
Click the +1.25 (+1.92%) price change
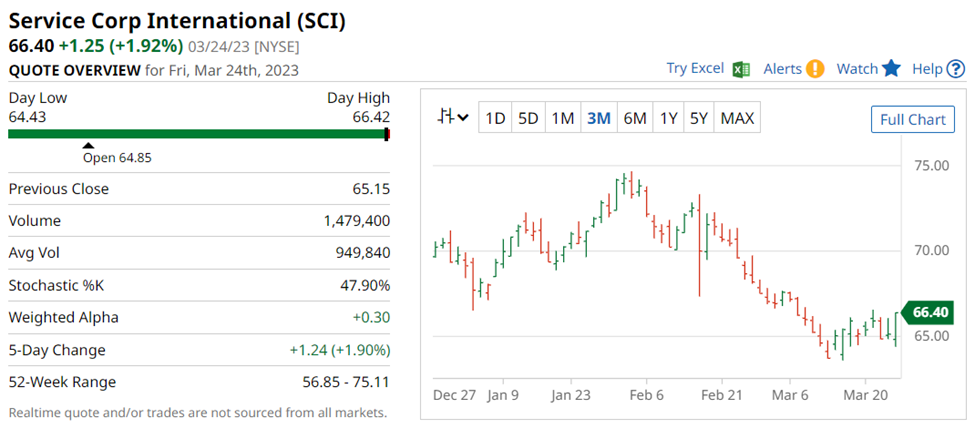[121, 46]
